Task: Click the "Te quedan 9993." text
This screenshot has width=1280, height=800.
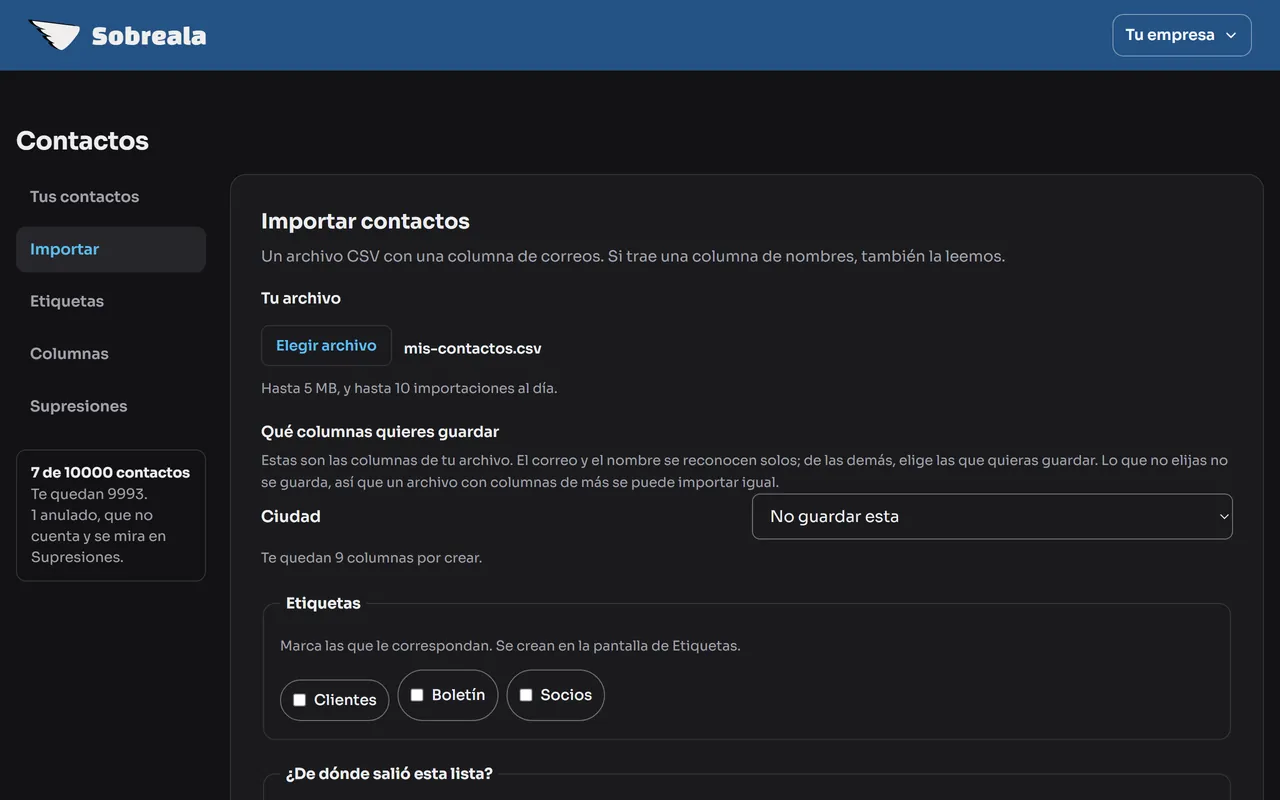Action: pyautogui.click(x=89, y=494)
